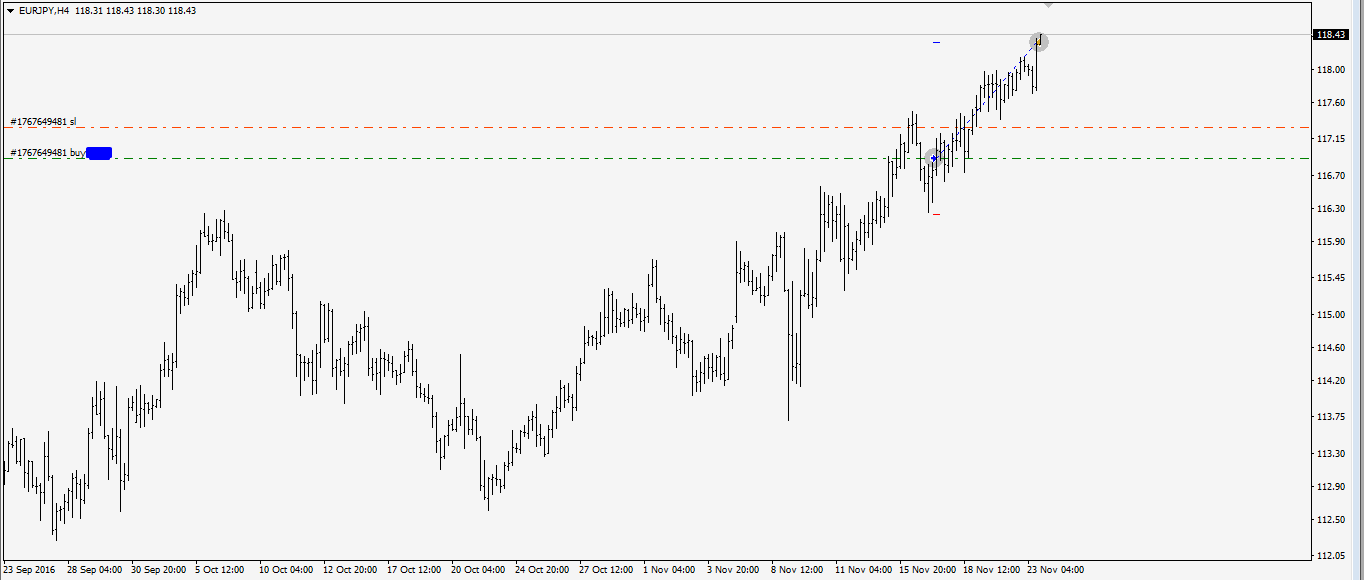Click the 8 Nov 12:00 time label
The image size is (1364, 580).
click(798, 570)
